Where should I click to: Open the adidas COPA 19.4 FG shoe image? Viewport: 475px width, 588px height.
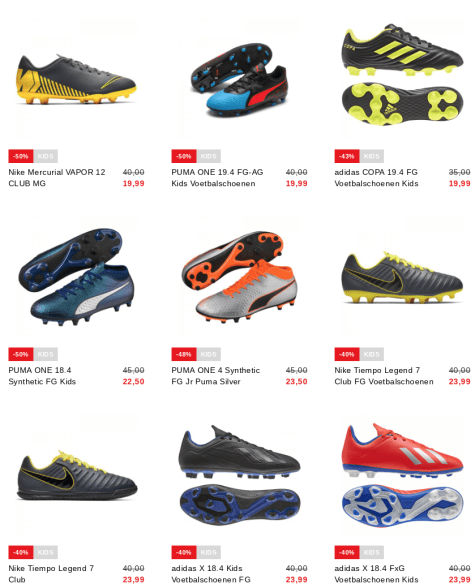(x=403, y=75)
